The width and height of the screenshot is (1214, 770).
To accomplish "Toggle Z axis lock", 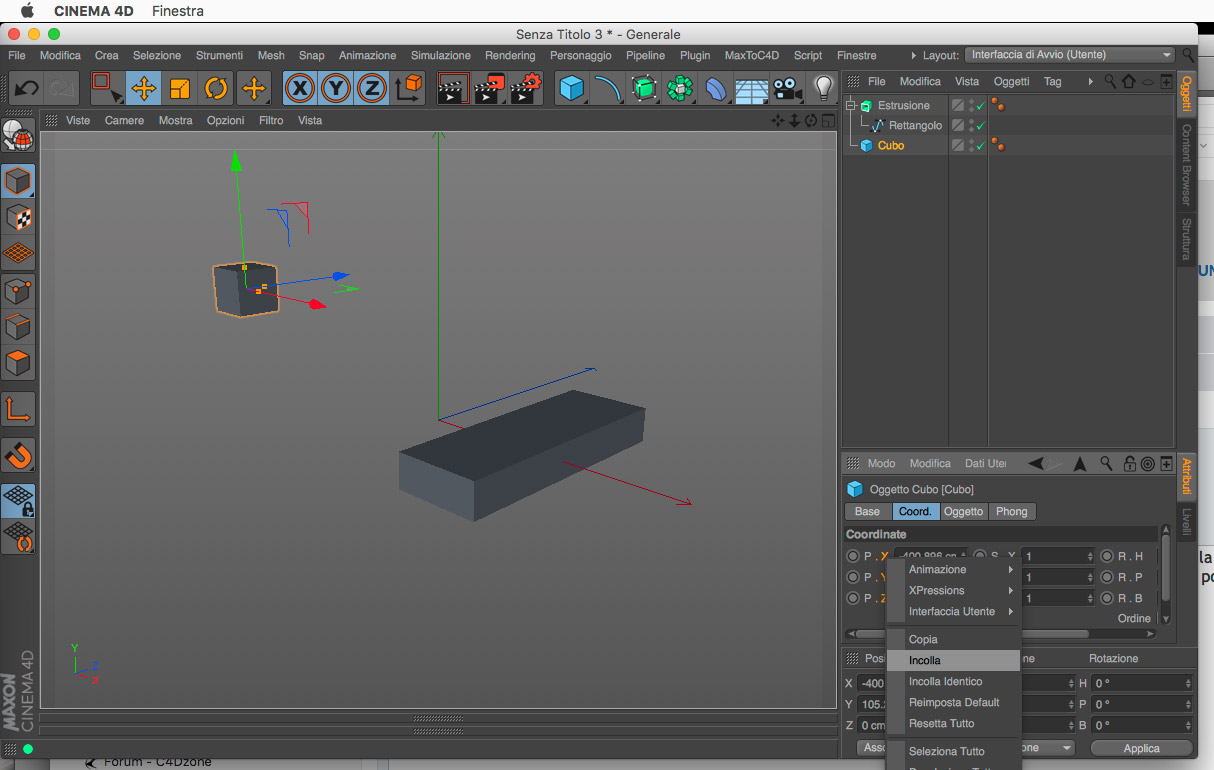I will tap(372, 88).
